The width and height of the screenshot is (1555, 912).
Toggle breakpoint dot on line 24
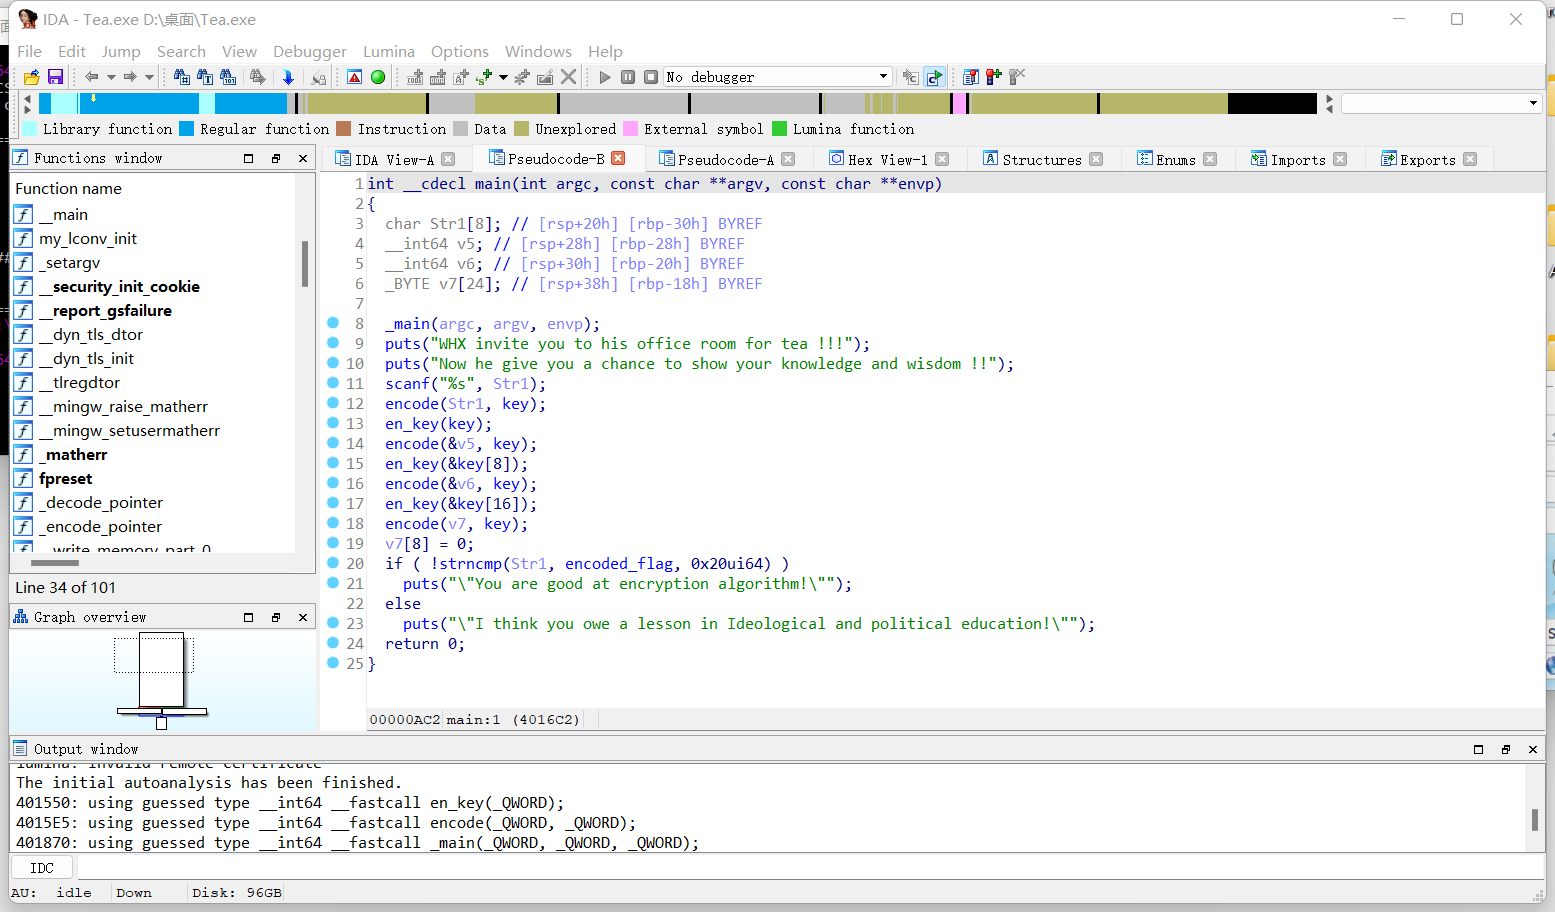click(x=333, y=643)
